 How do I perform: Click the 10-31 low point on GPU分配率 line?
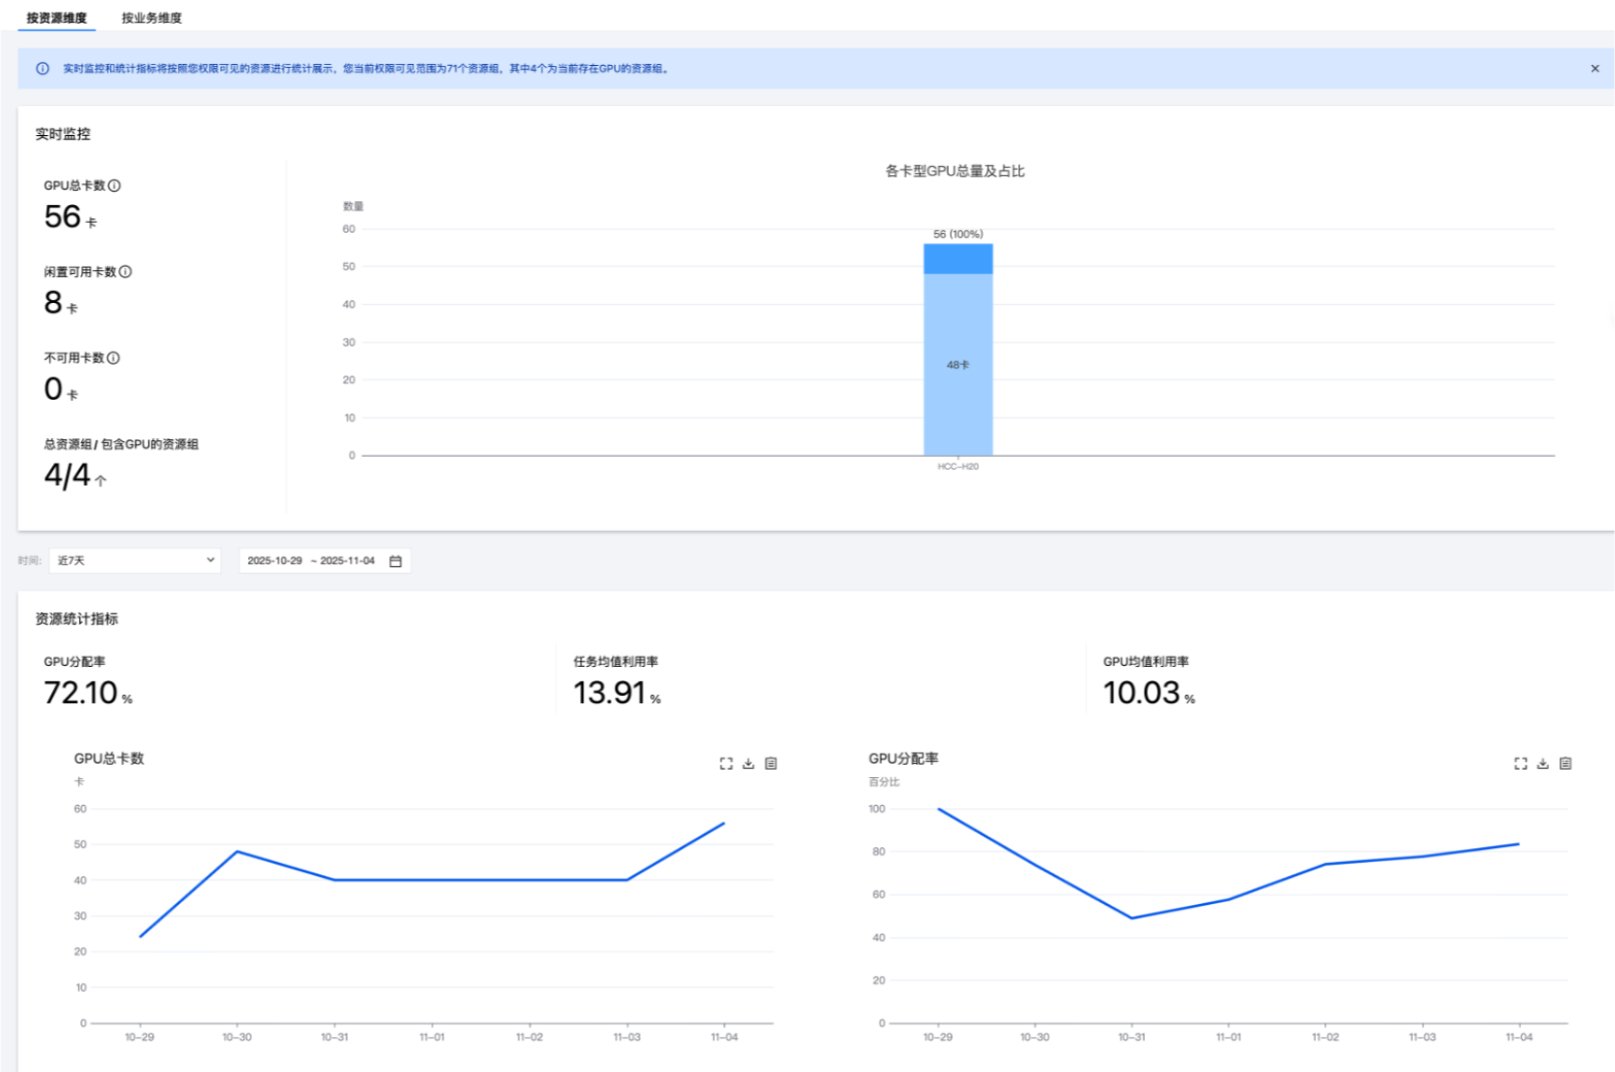click(x=1132, y=918)
